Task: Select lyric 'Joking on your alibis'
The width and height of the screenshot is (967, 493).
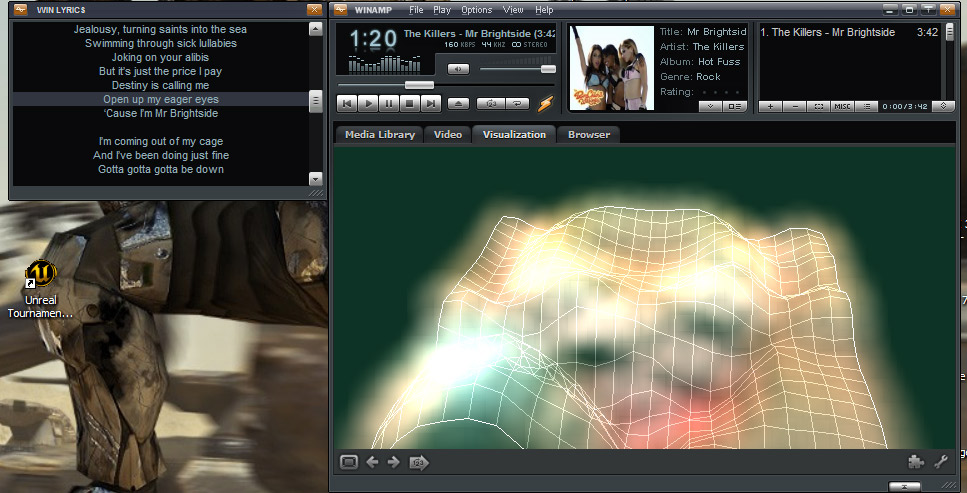Action: pos(161,57)
